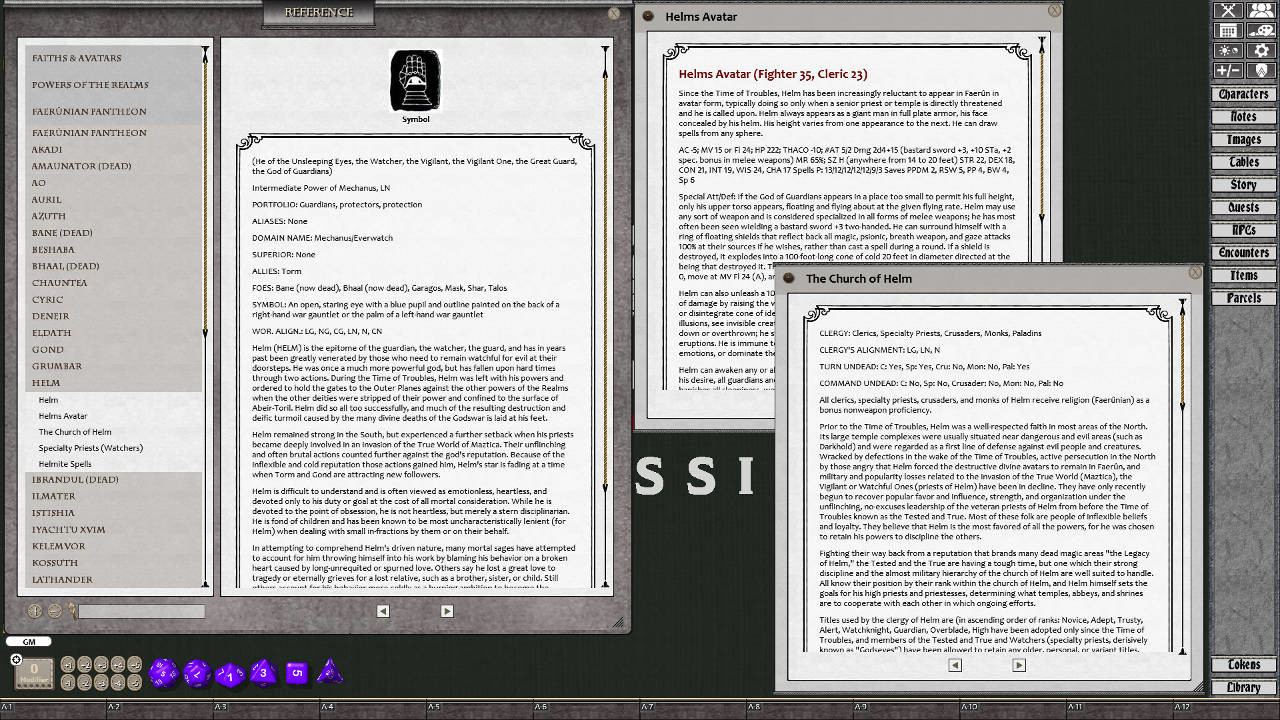Image resolution: width=1280 pixels, height=720 pixels.
Task: Expand the Faerûnian Pantheon section header
Action: pos(90,112)
